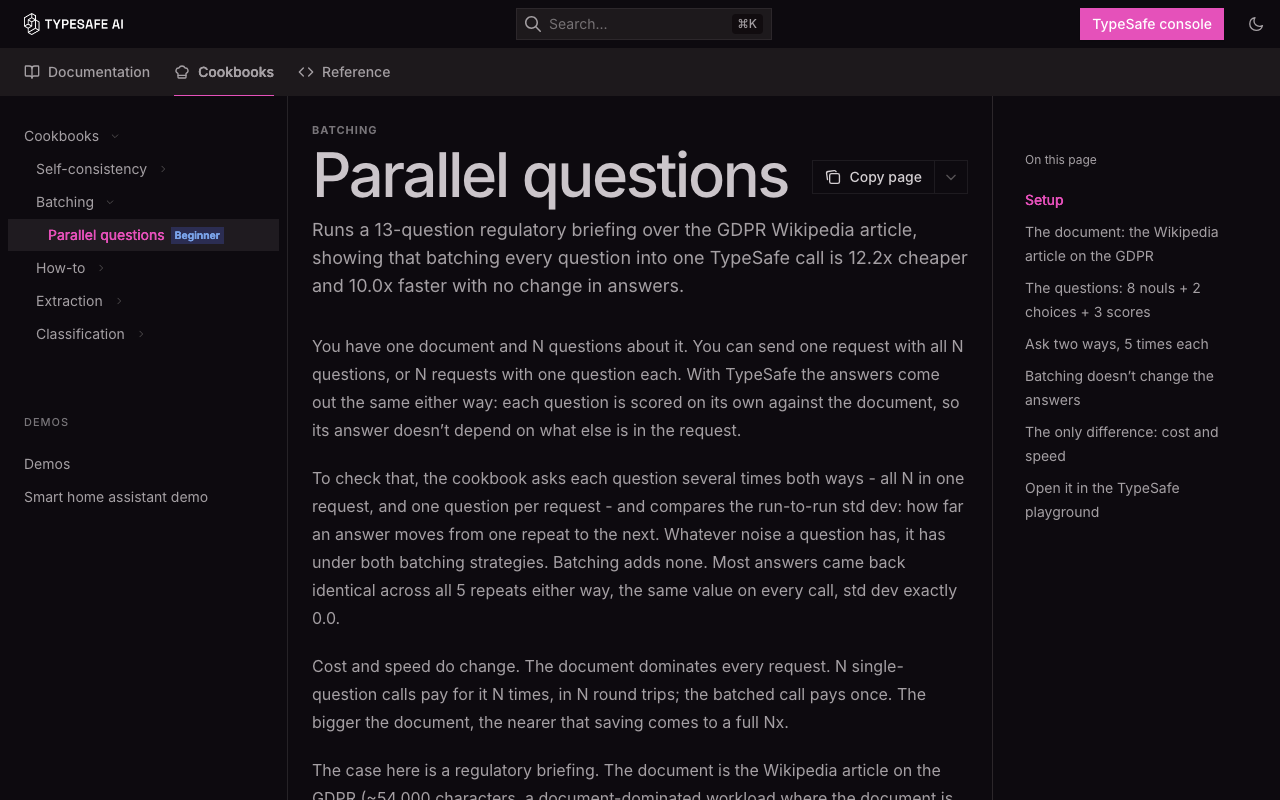Click the Cookbooks chef hat icon

click(x=182, y=72)
